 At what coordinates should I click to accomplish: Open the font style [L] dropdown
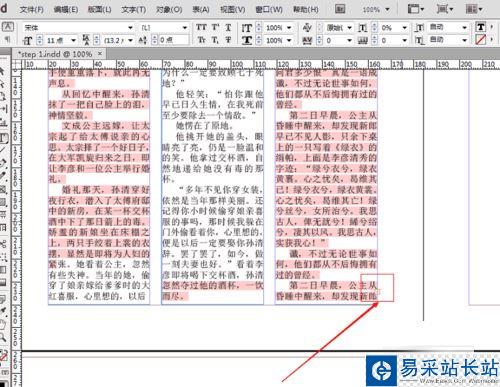pos(185,28)
